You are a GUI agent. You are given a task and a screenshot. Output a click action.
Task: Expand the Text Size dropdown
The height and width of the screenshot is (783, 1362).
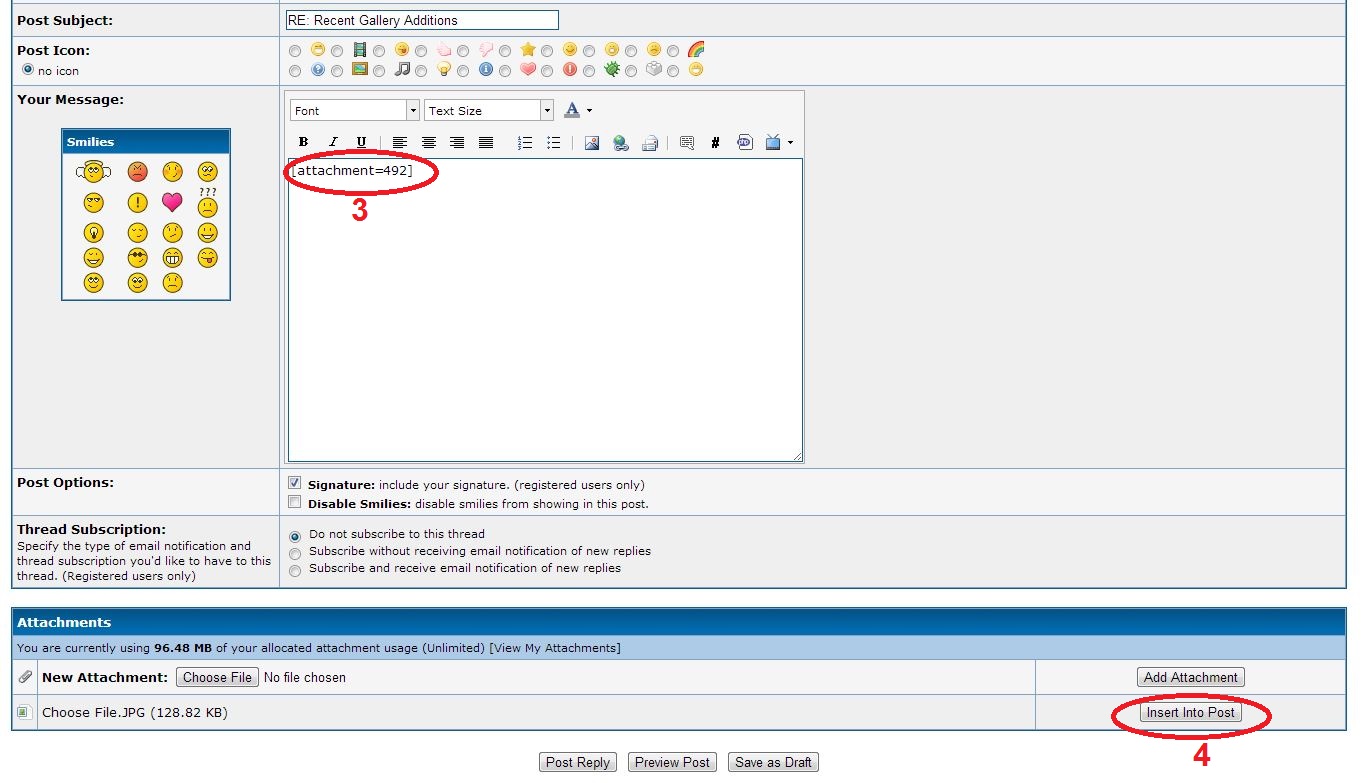pos(489,111)
